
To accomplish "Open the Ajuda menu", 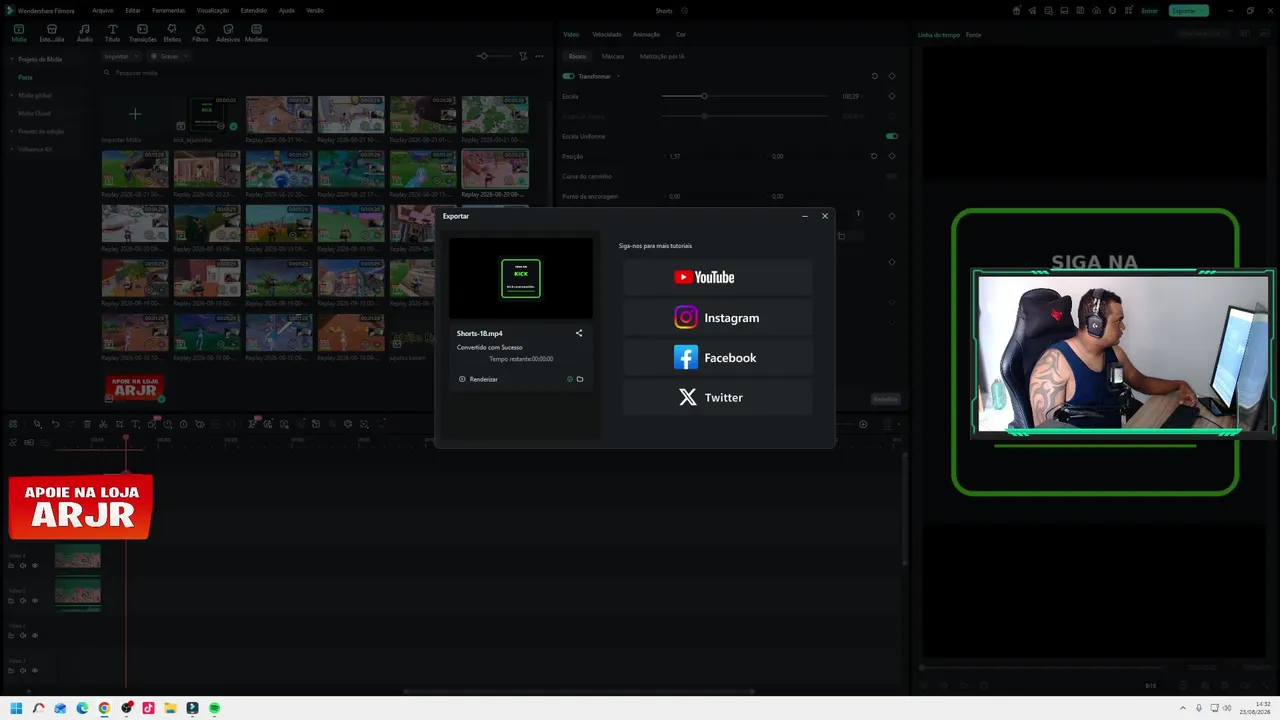I will coord(286,10).
